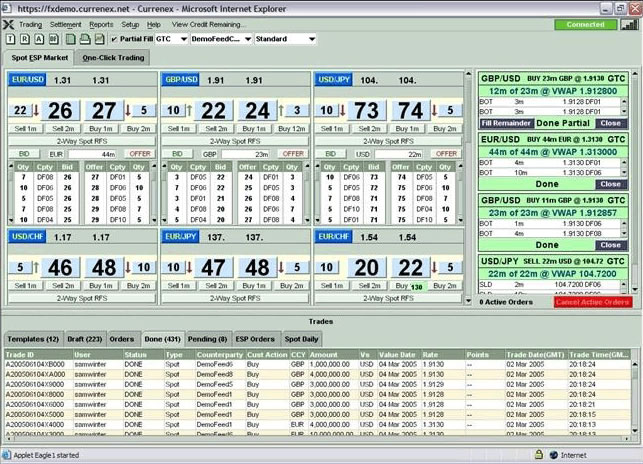
Task: Click the left arrow of the trades horizontal scrollbar
Action: click(8, 439)
